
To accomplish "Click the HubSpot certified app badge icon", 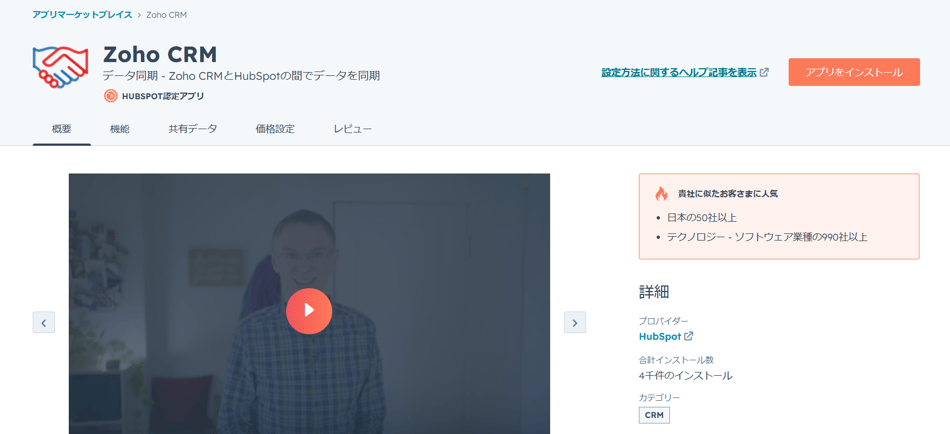I will pos(110,96).
